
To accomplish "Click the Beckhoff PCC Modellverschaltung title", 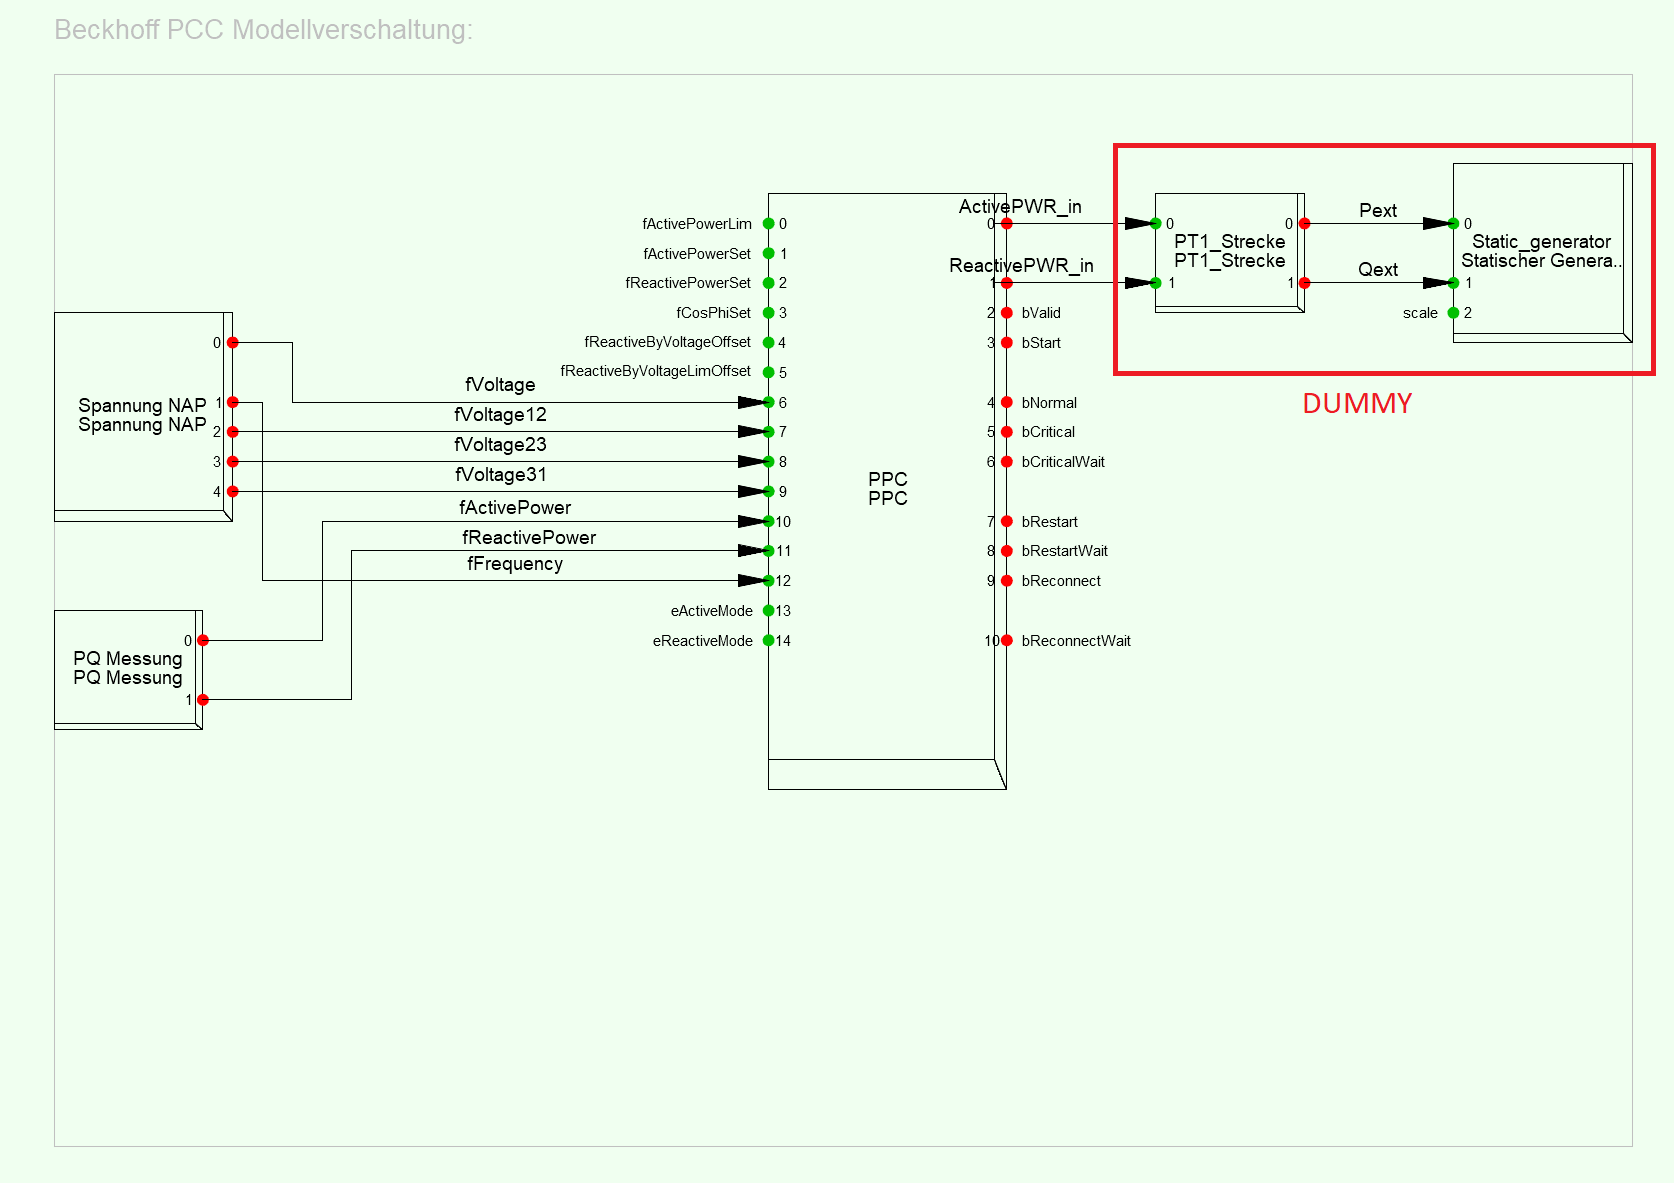I will (263, 30).
